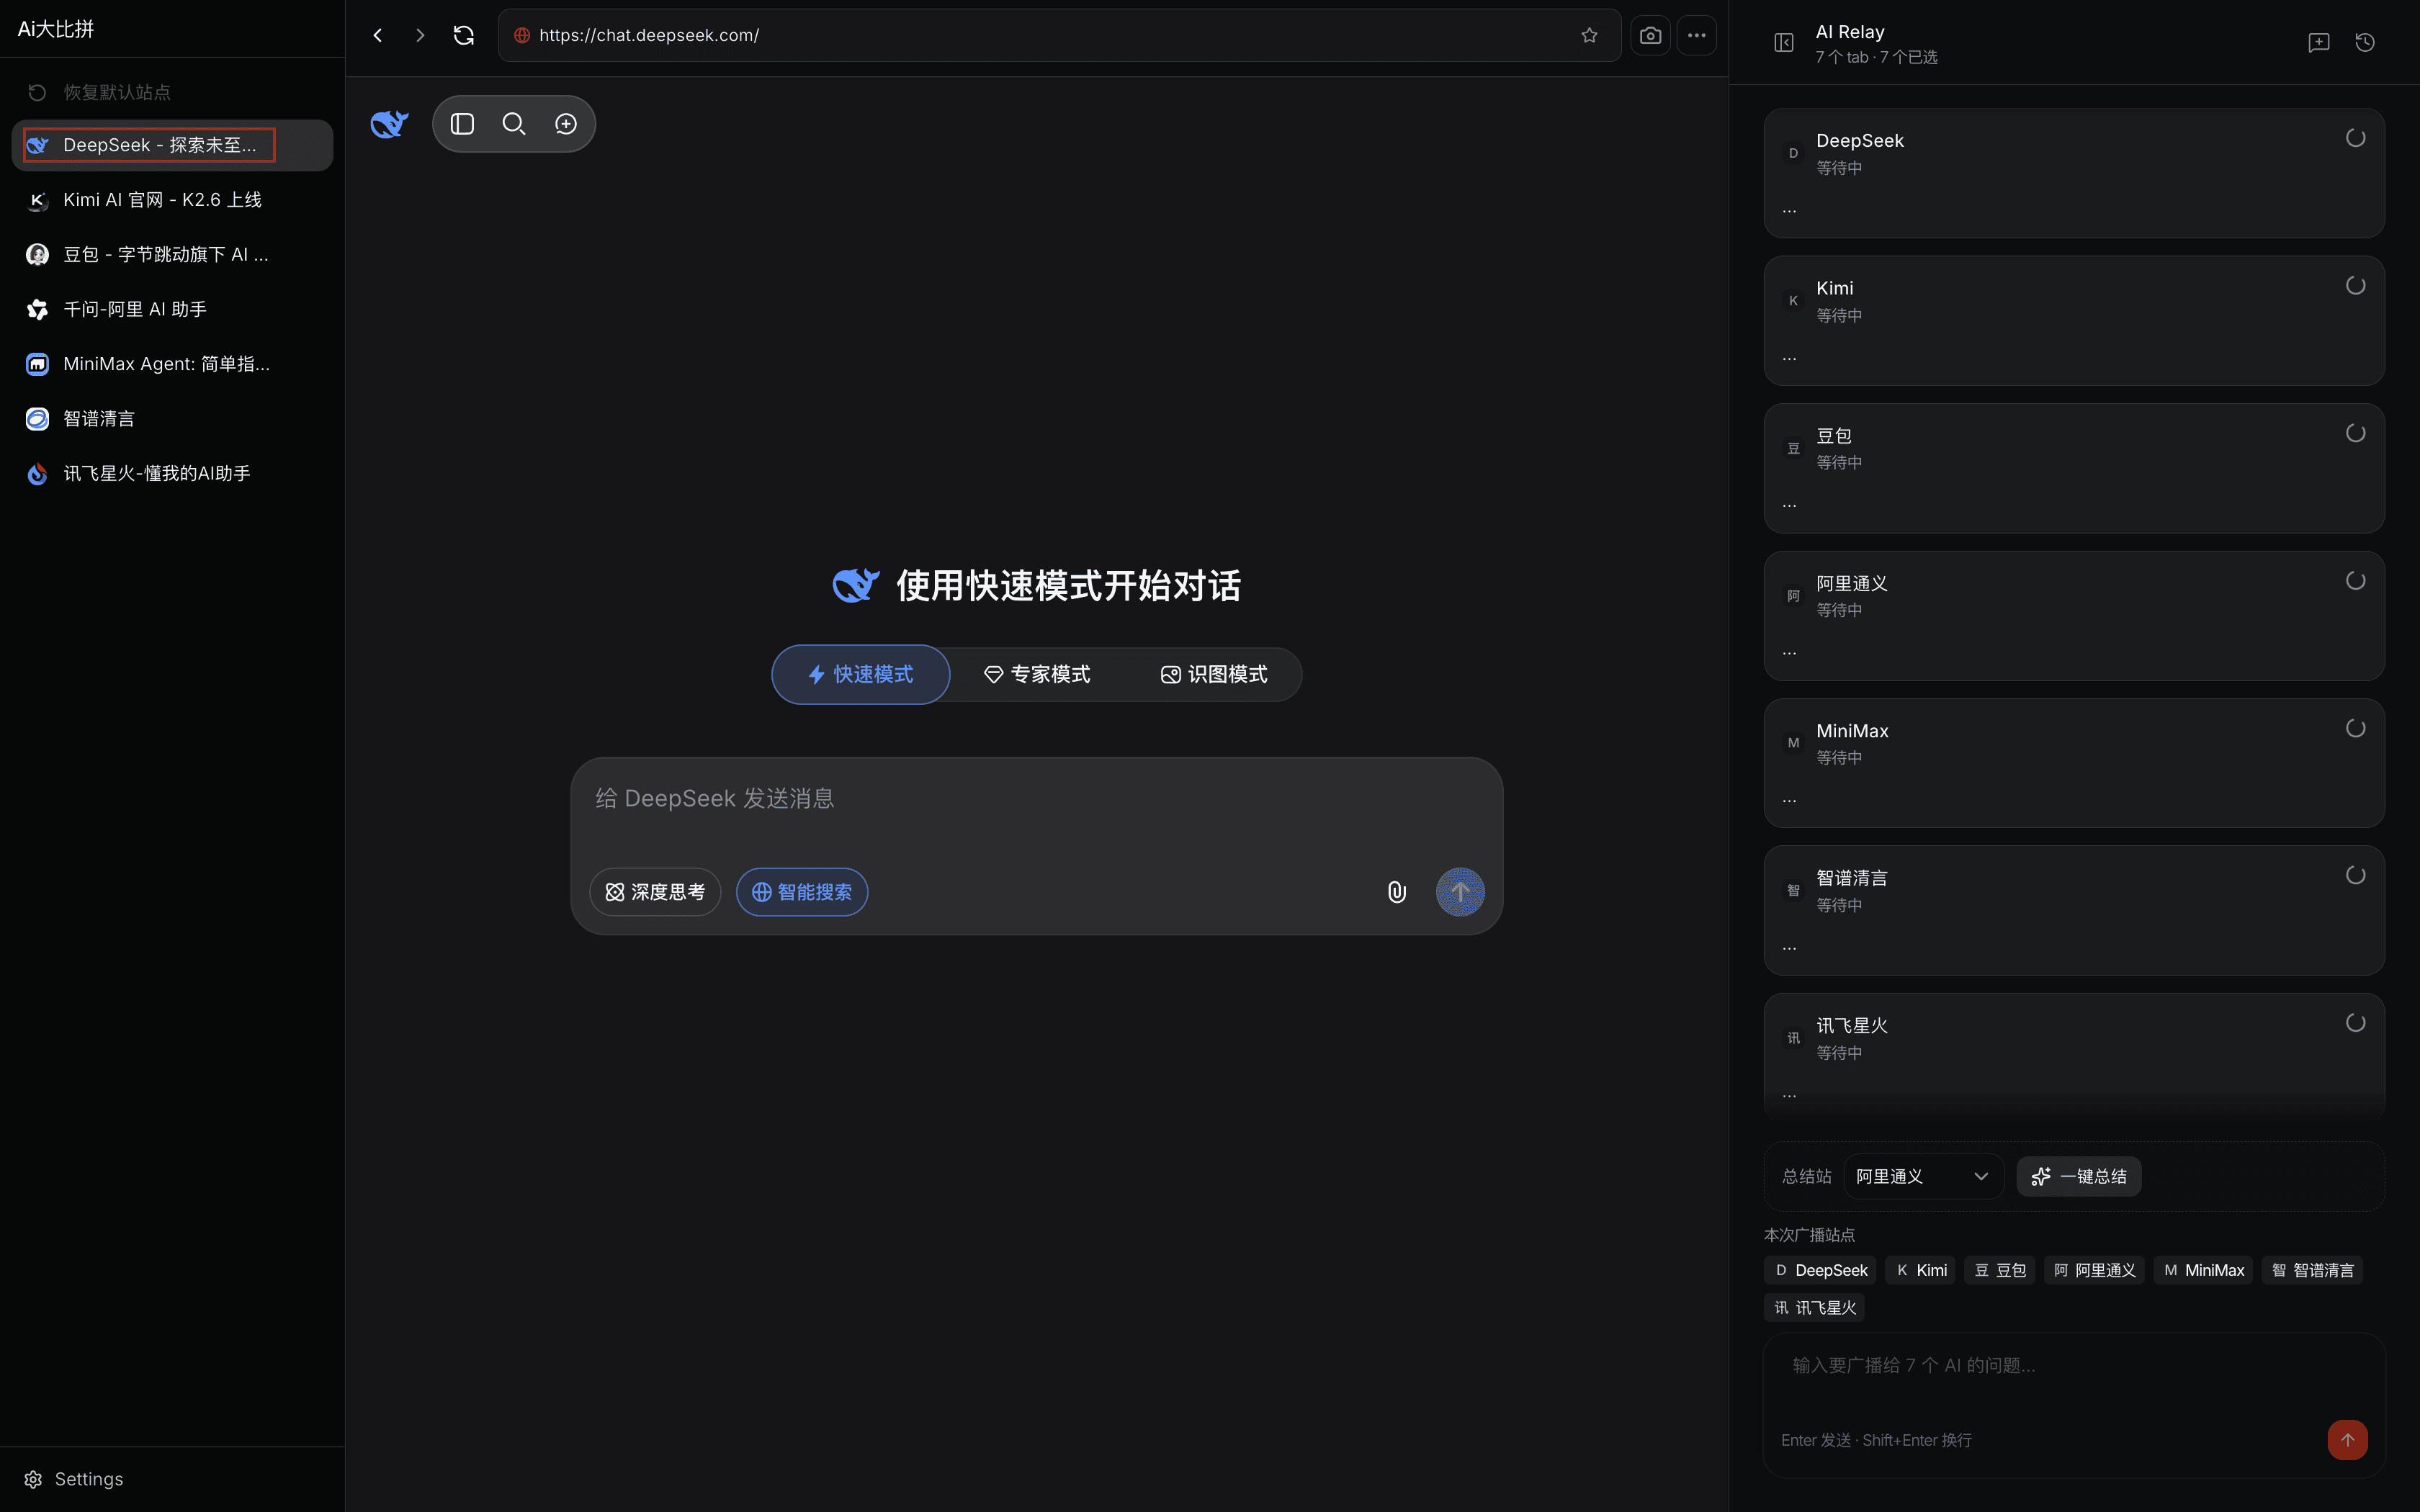Image resolution: width=2420 pixels, height=1512 pixels.
Task: Click the DeepSeek whale logo
Action: pyautogui.click(x=389, y=124)
